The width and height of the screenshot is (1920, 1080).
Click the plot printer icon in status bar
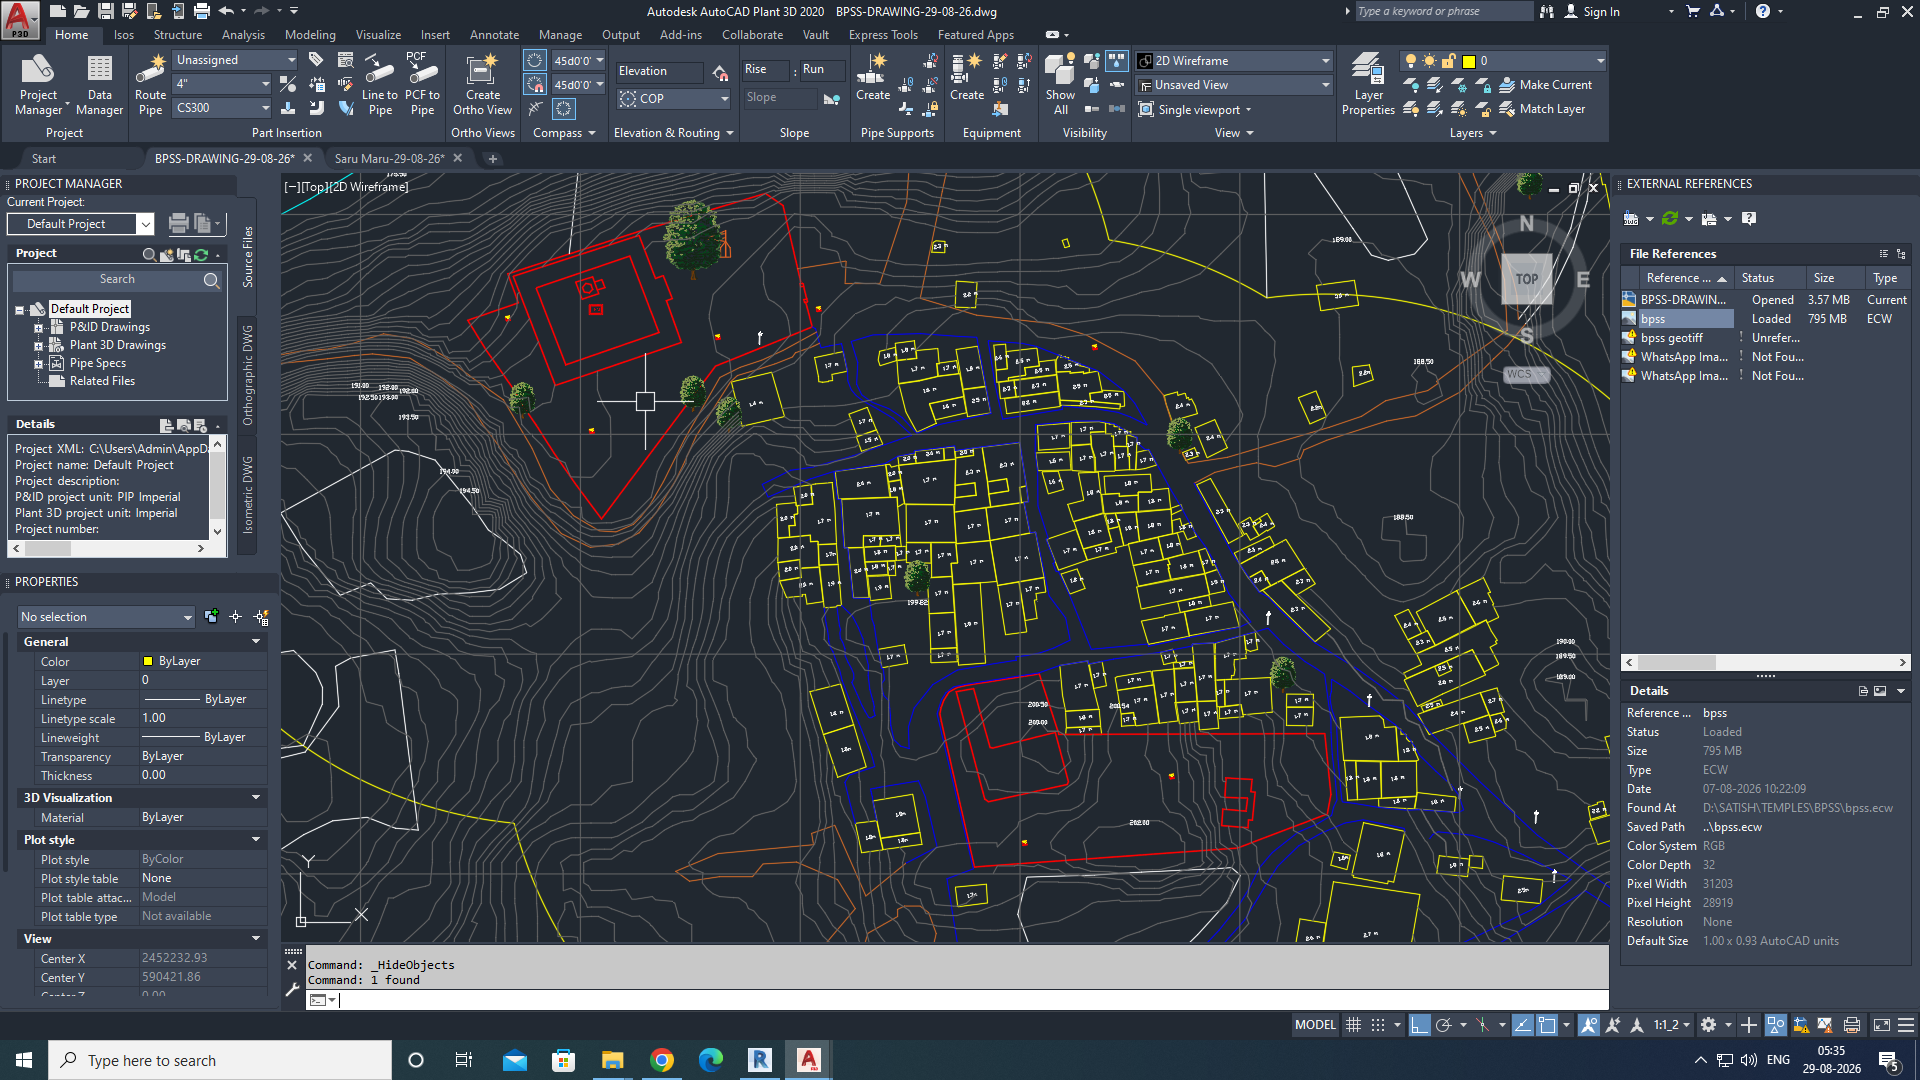[x=1851, y=1025]
